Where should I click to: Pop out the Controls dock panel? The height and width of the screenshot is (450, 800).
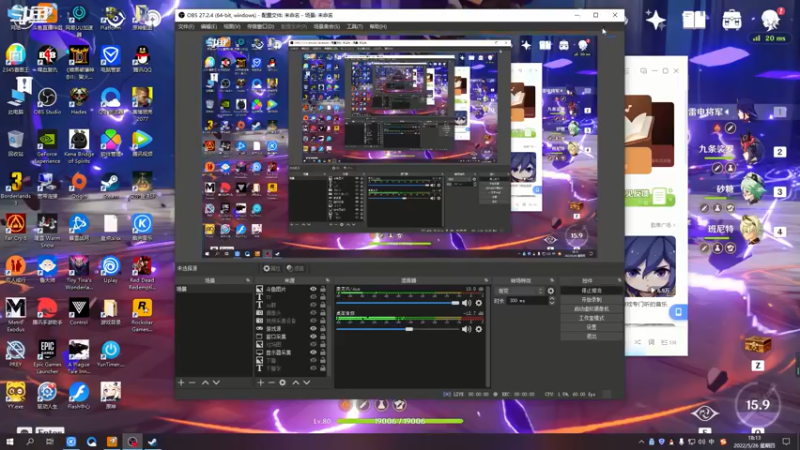pos(619,280)
